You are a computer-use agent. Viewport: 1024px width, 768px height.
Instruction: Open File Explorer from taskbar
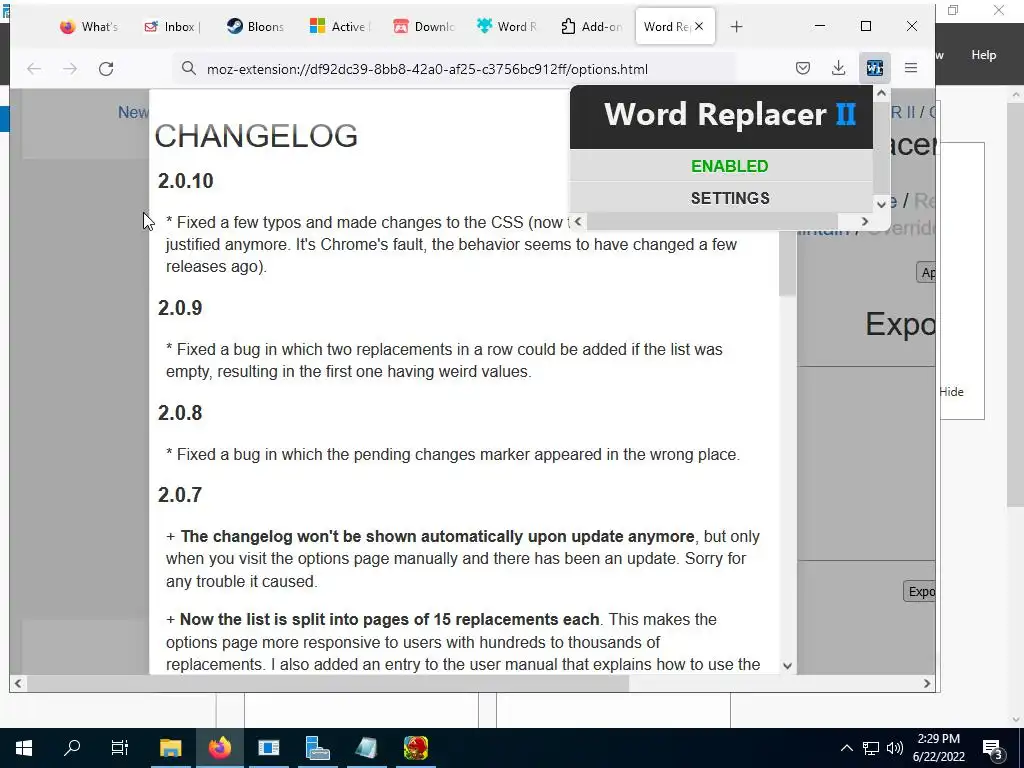(x=170, y=748)
